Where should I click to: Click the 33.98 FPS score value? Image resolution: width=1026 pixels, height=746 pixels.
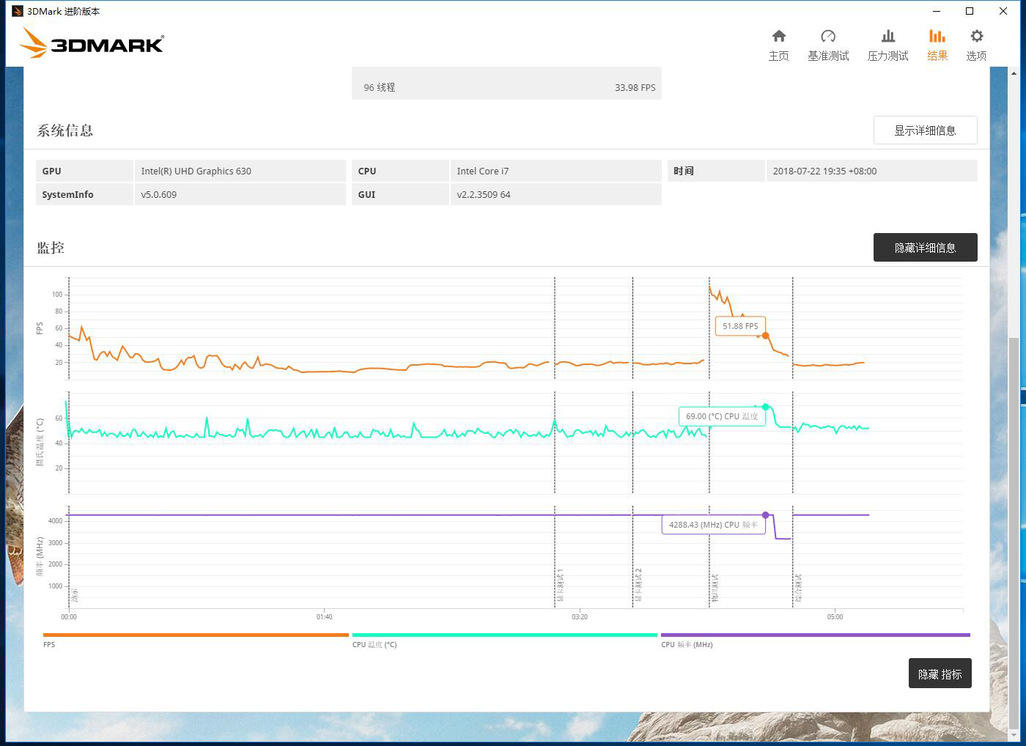click(x=635, y=88)
